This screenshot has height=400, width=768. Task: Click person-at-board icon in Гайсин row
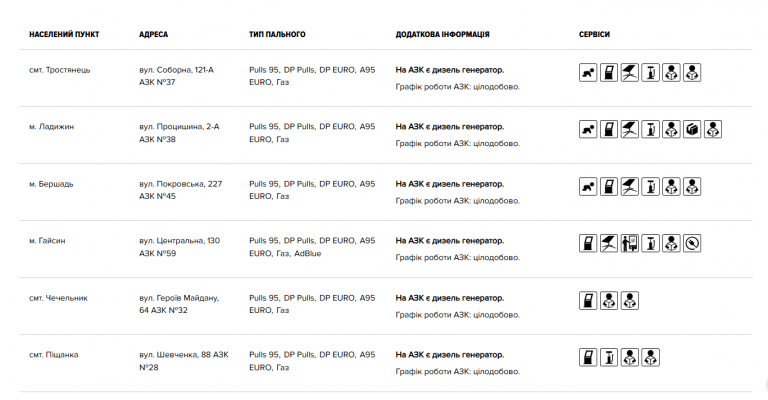click(x=629, y=243)
